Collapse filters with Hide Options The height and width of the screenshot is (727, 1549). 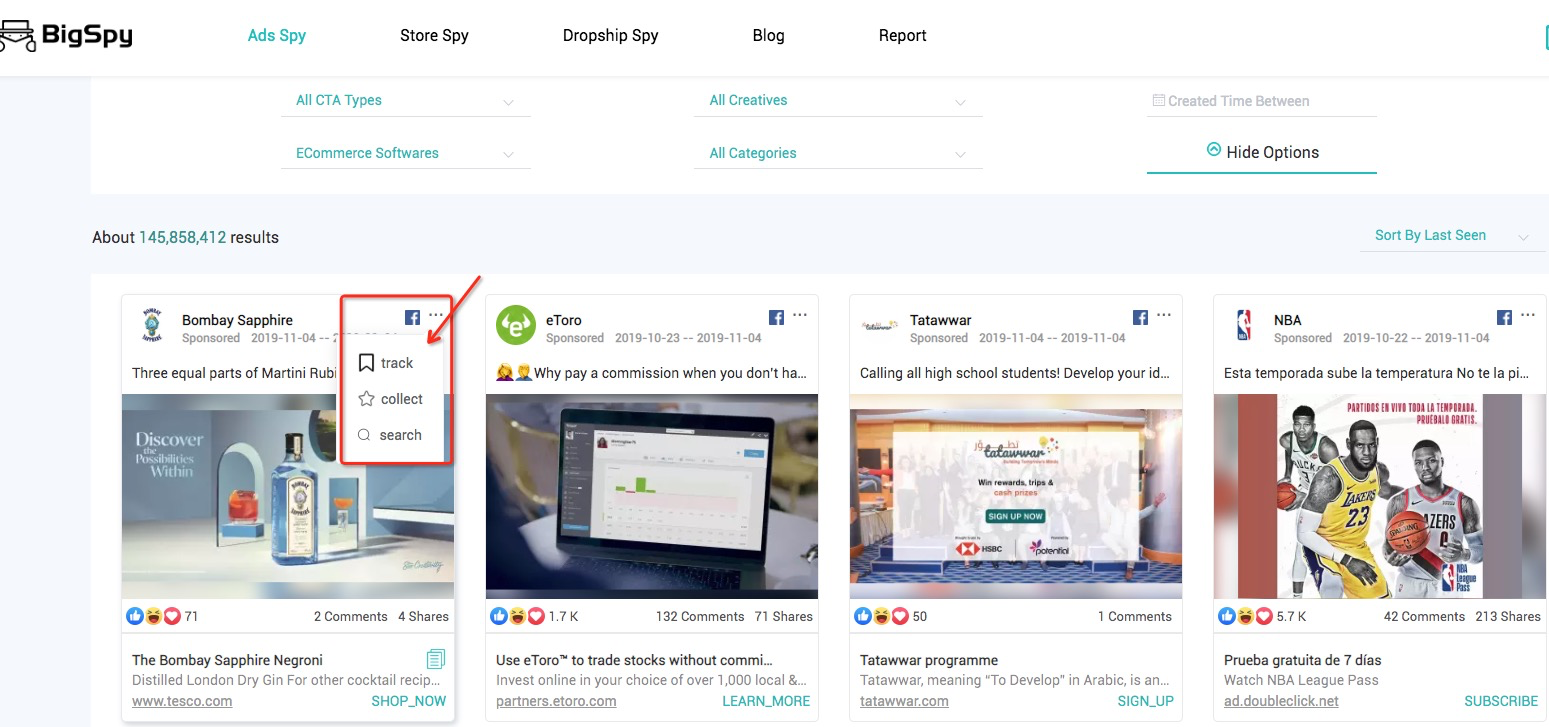(1262, 152)
